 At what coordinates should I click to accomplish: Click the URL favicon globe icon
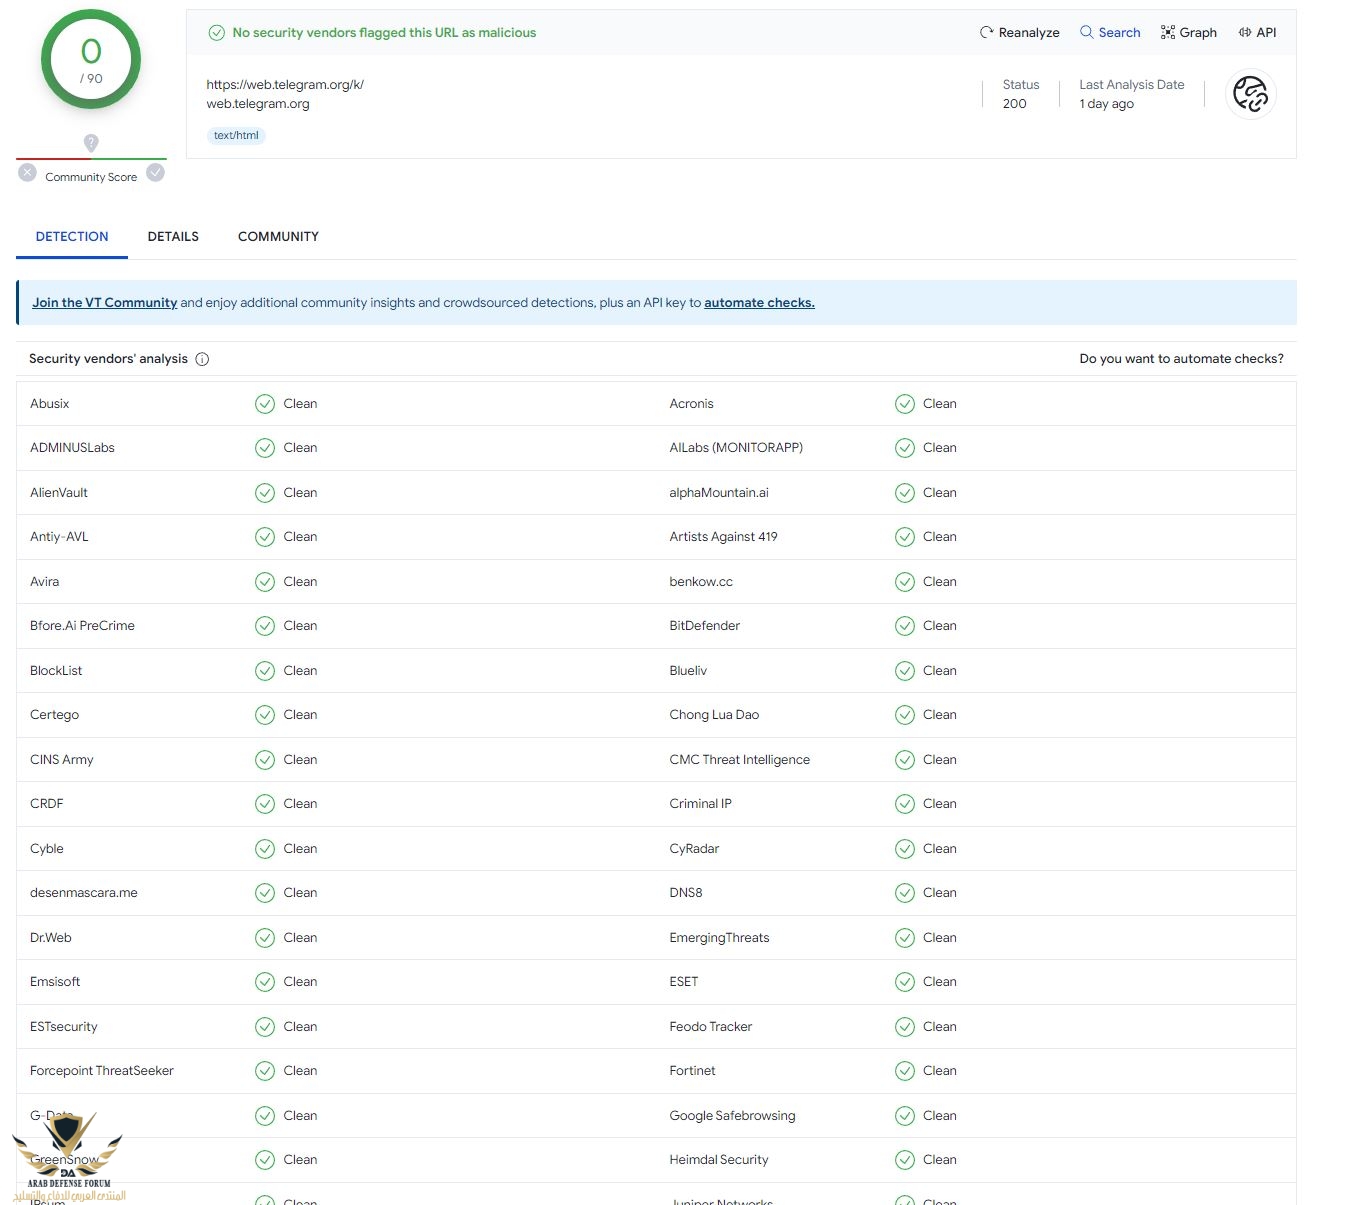pos(1250,94)
